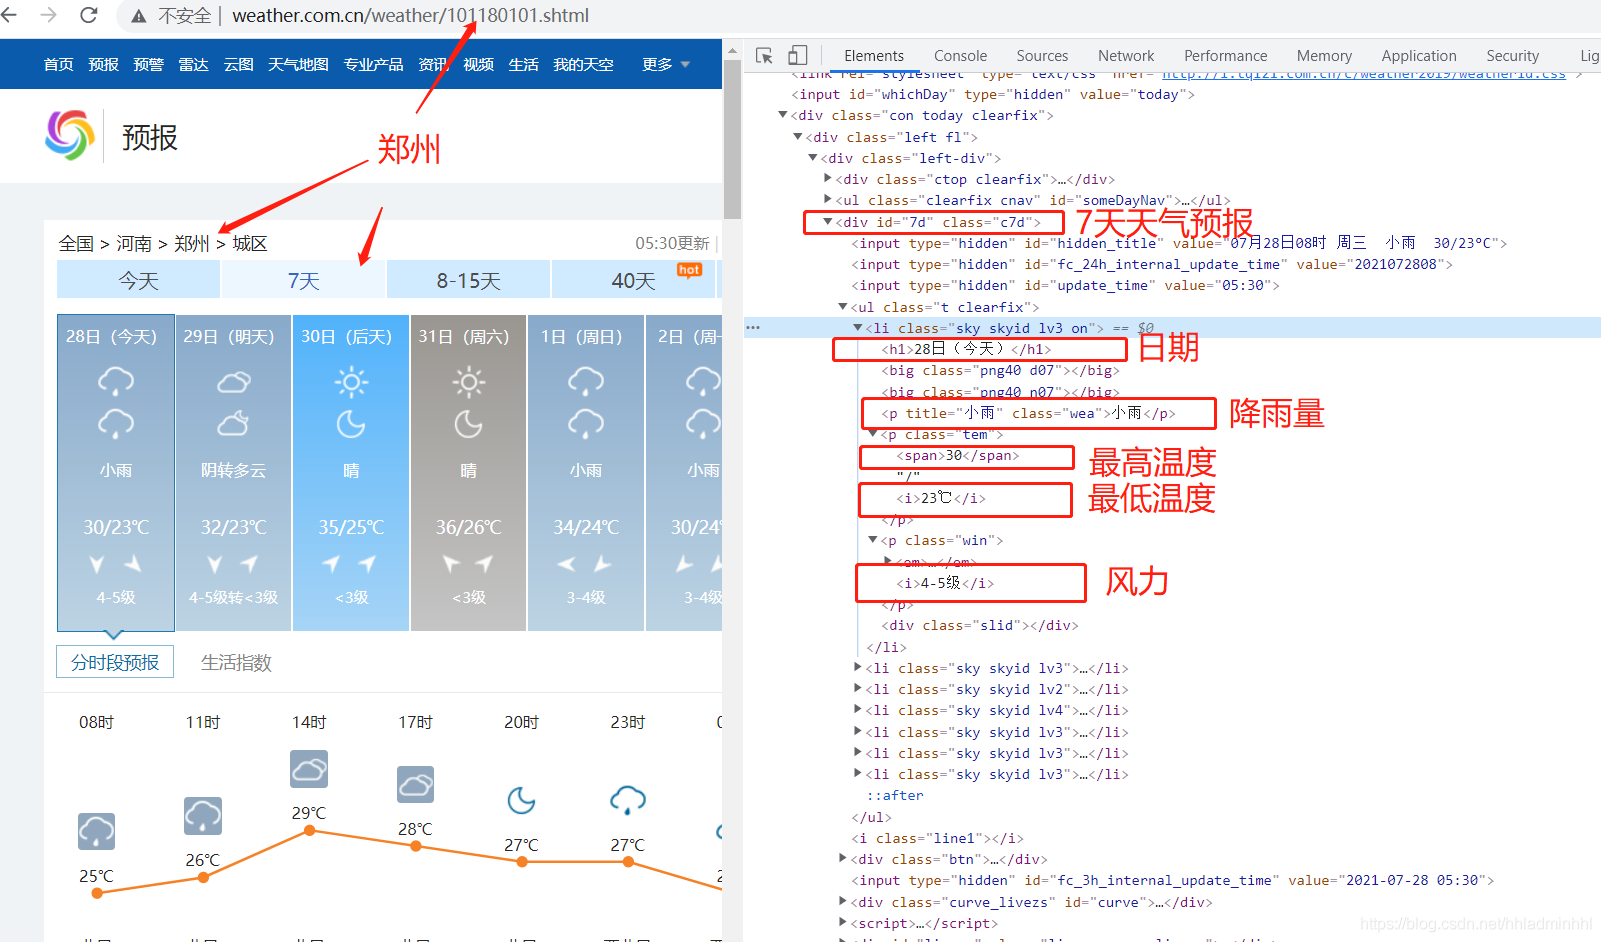Click the sun icon on the 30日 card
The height and width of the screenshot is (942, 1601).
[x=351, y=382]
